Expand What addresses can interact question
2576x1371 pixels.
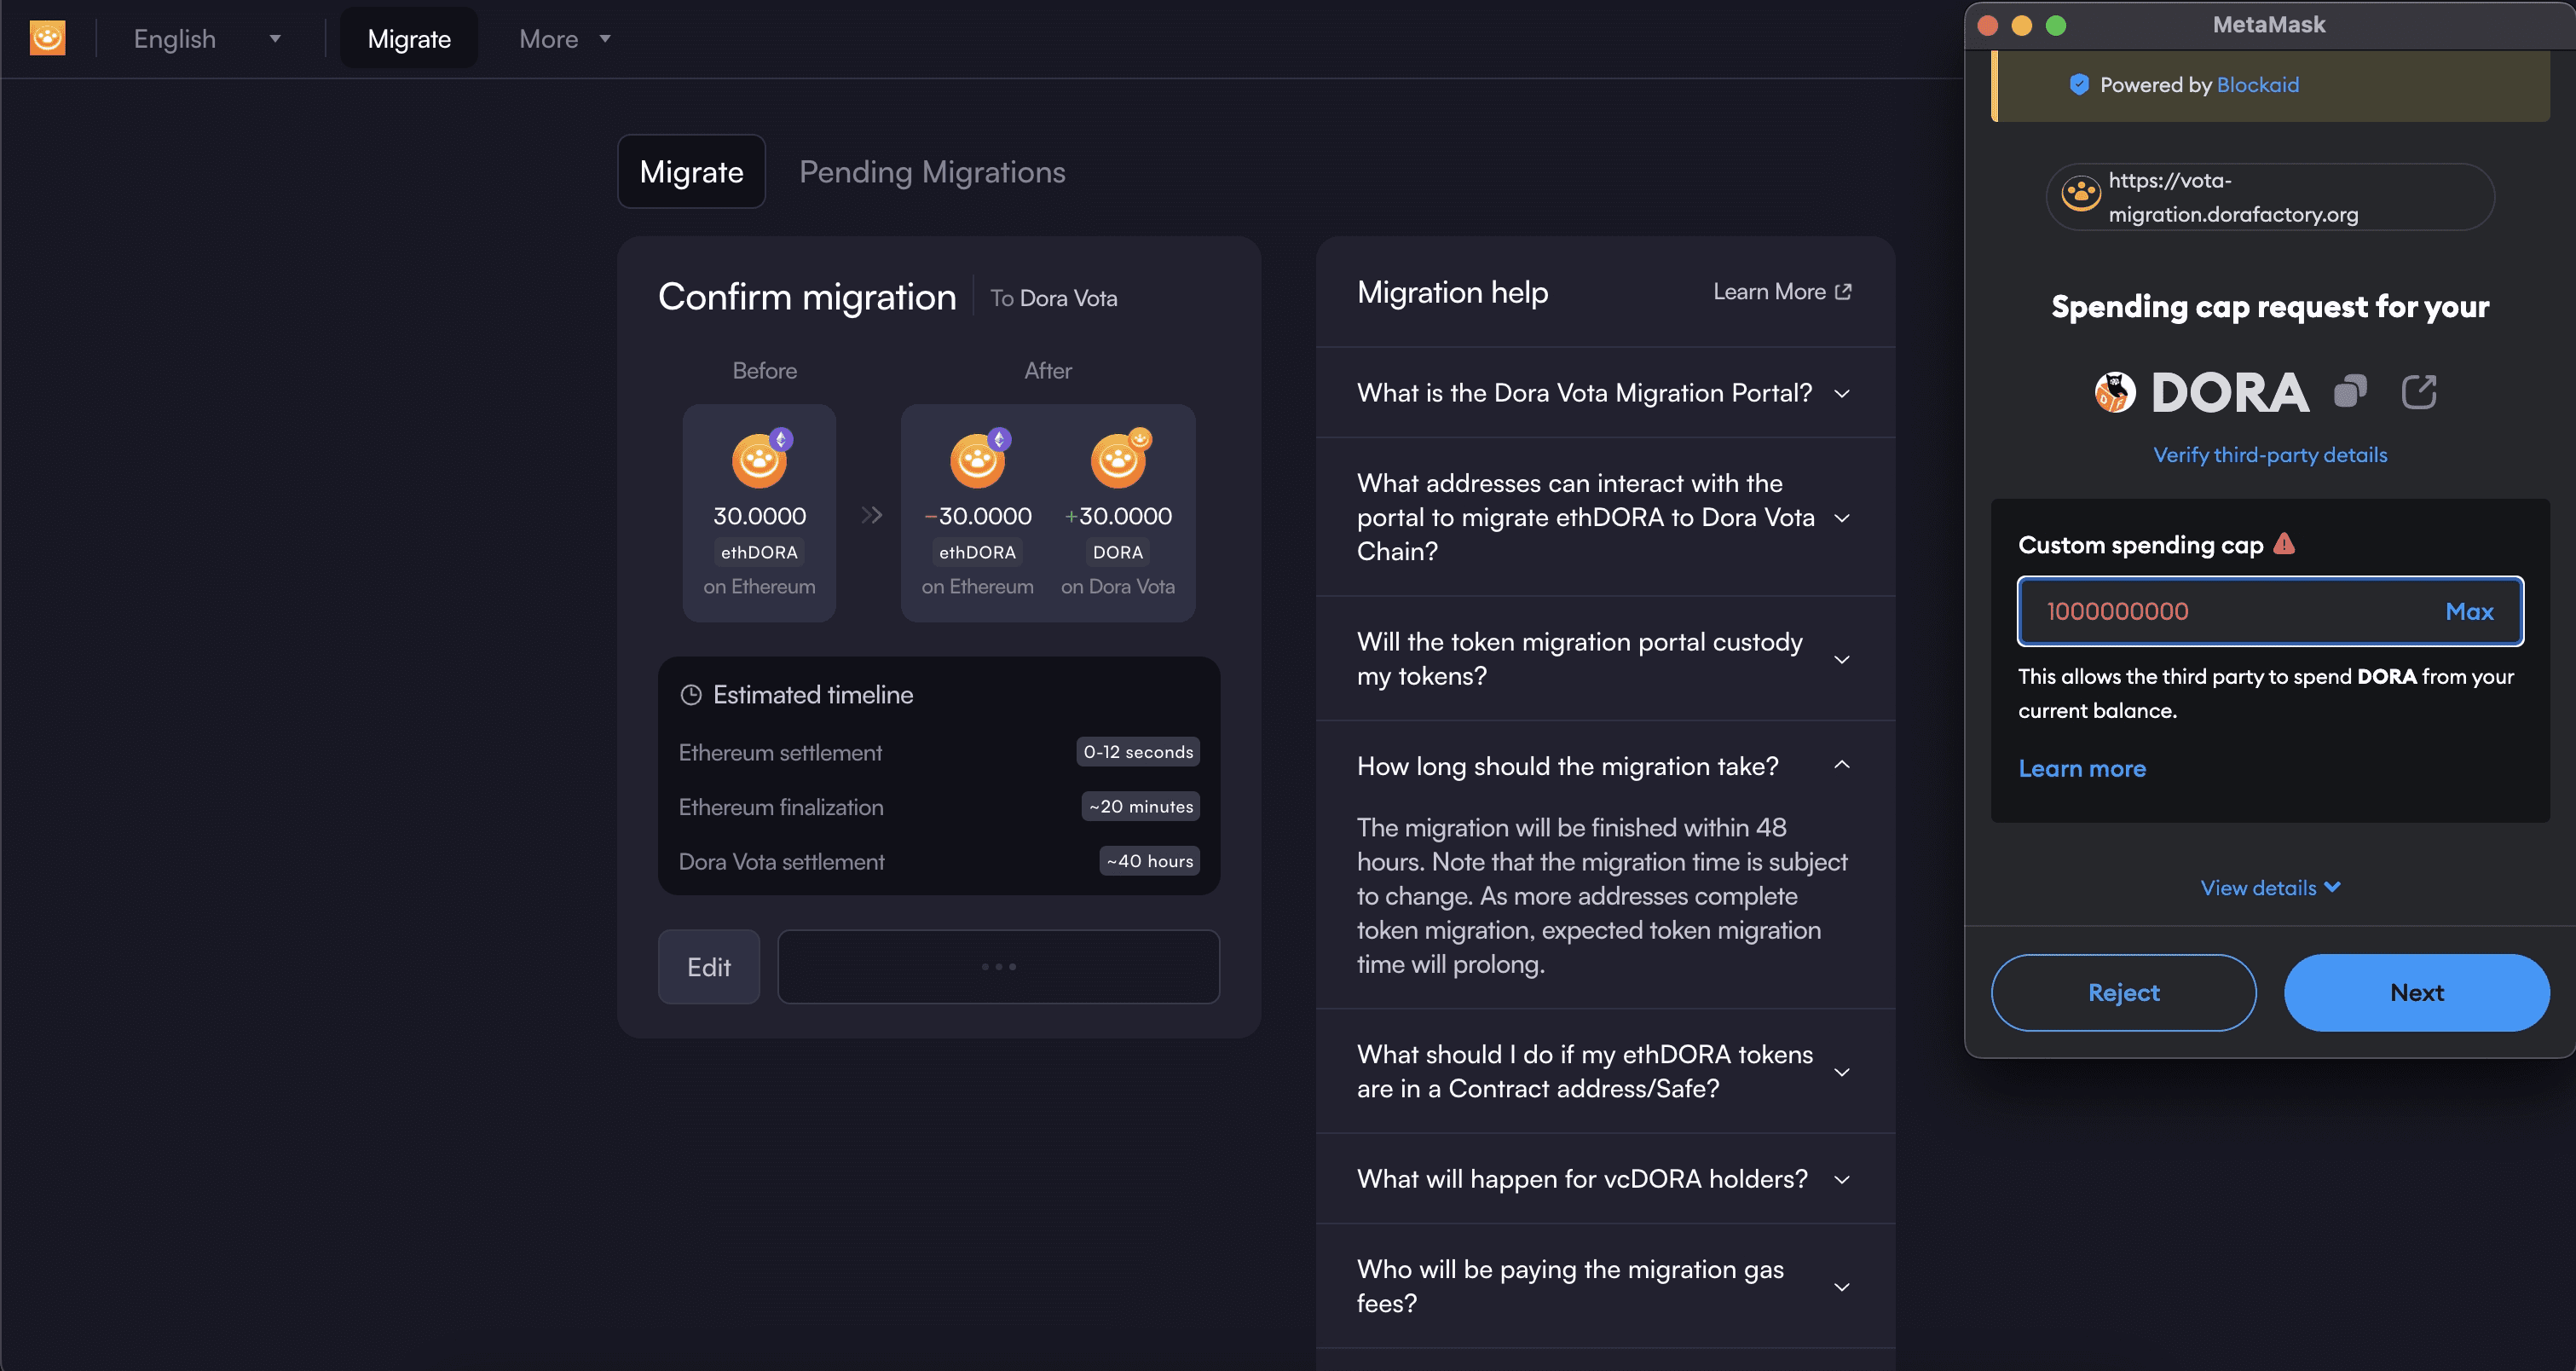pos(1605,517)
